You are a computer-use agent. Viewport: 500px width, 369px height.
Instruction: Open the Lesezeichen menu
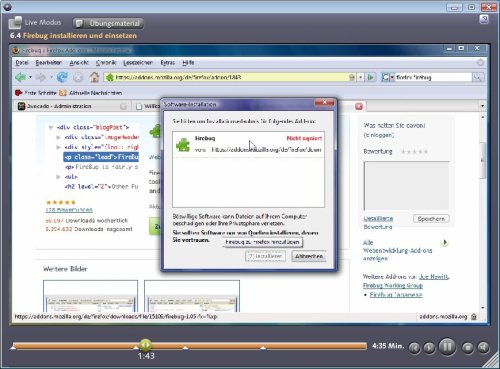138,62
